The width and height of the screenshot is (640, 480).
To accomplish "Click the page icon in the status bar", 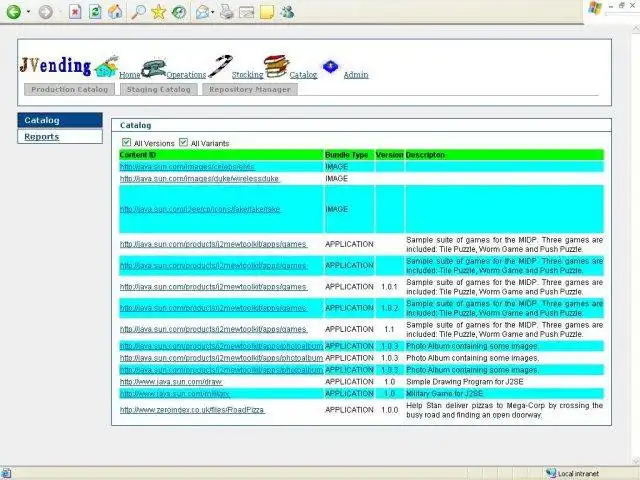I will pos(5,473).
